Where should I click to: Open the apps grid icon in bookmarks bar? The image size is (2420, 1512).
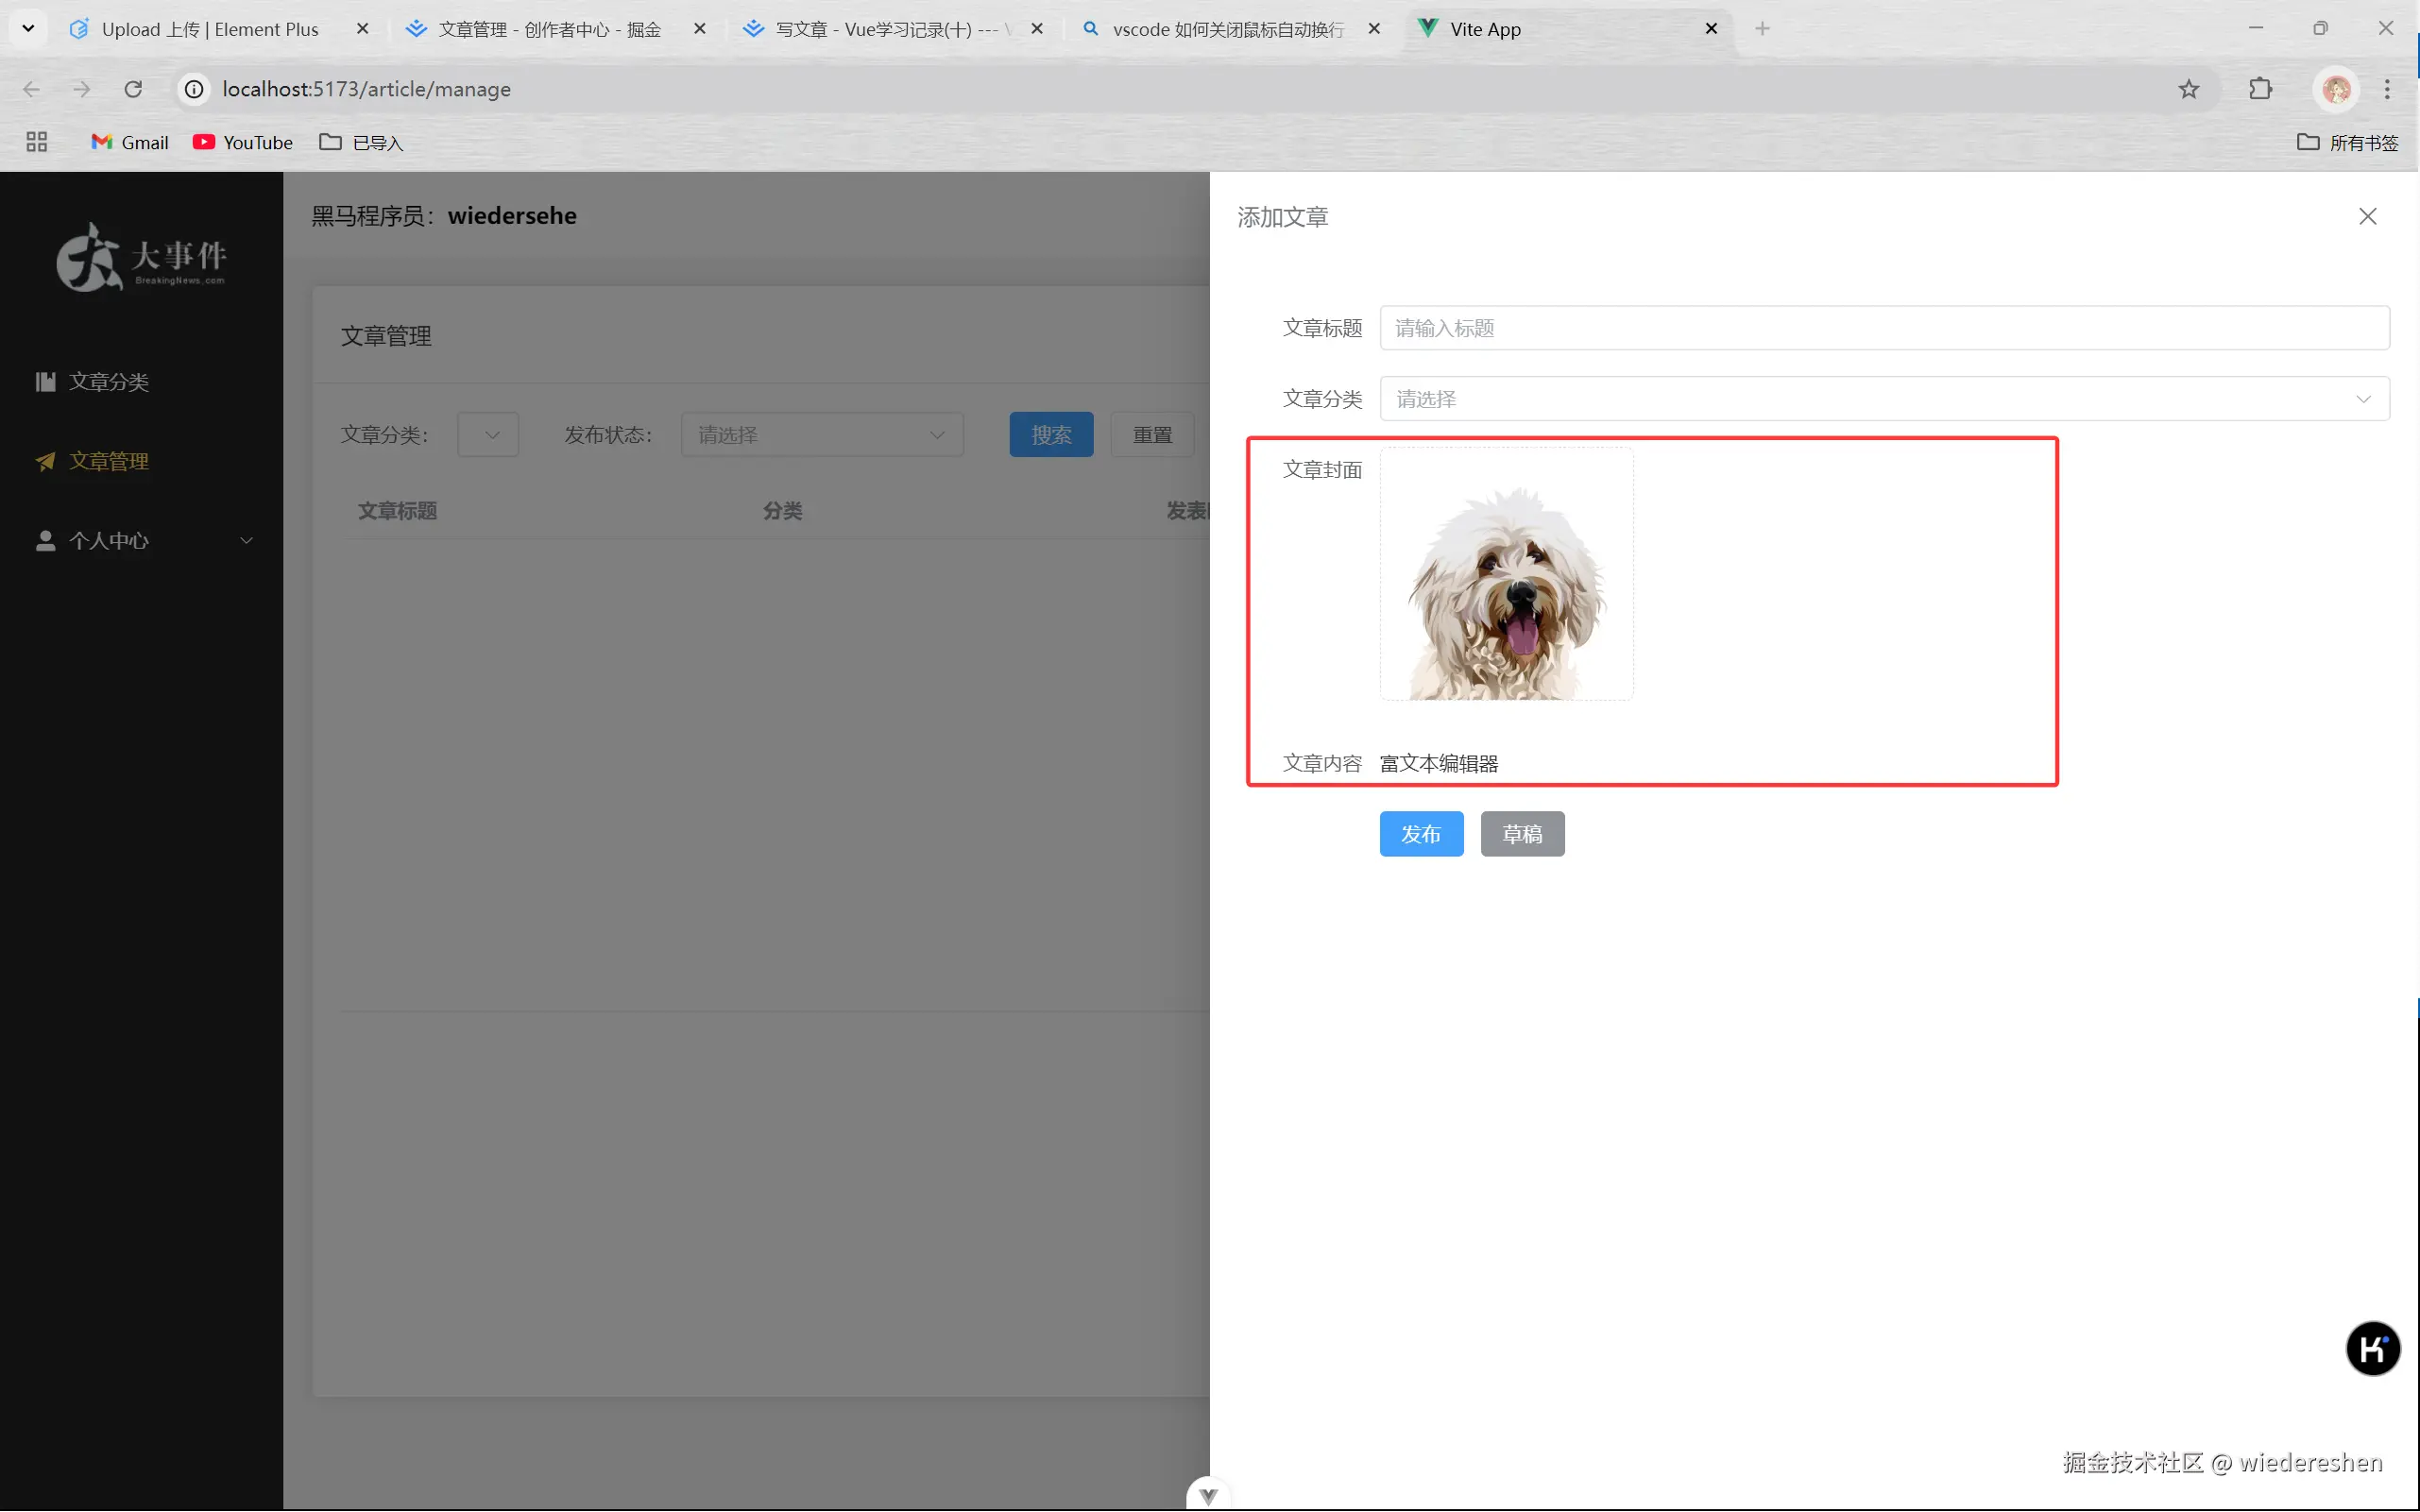(37, 142)
